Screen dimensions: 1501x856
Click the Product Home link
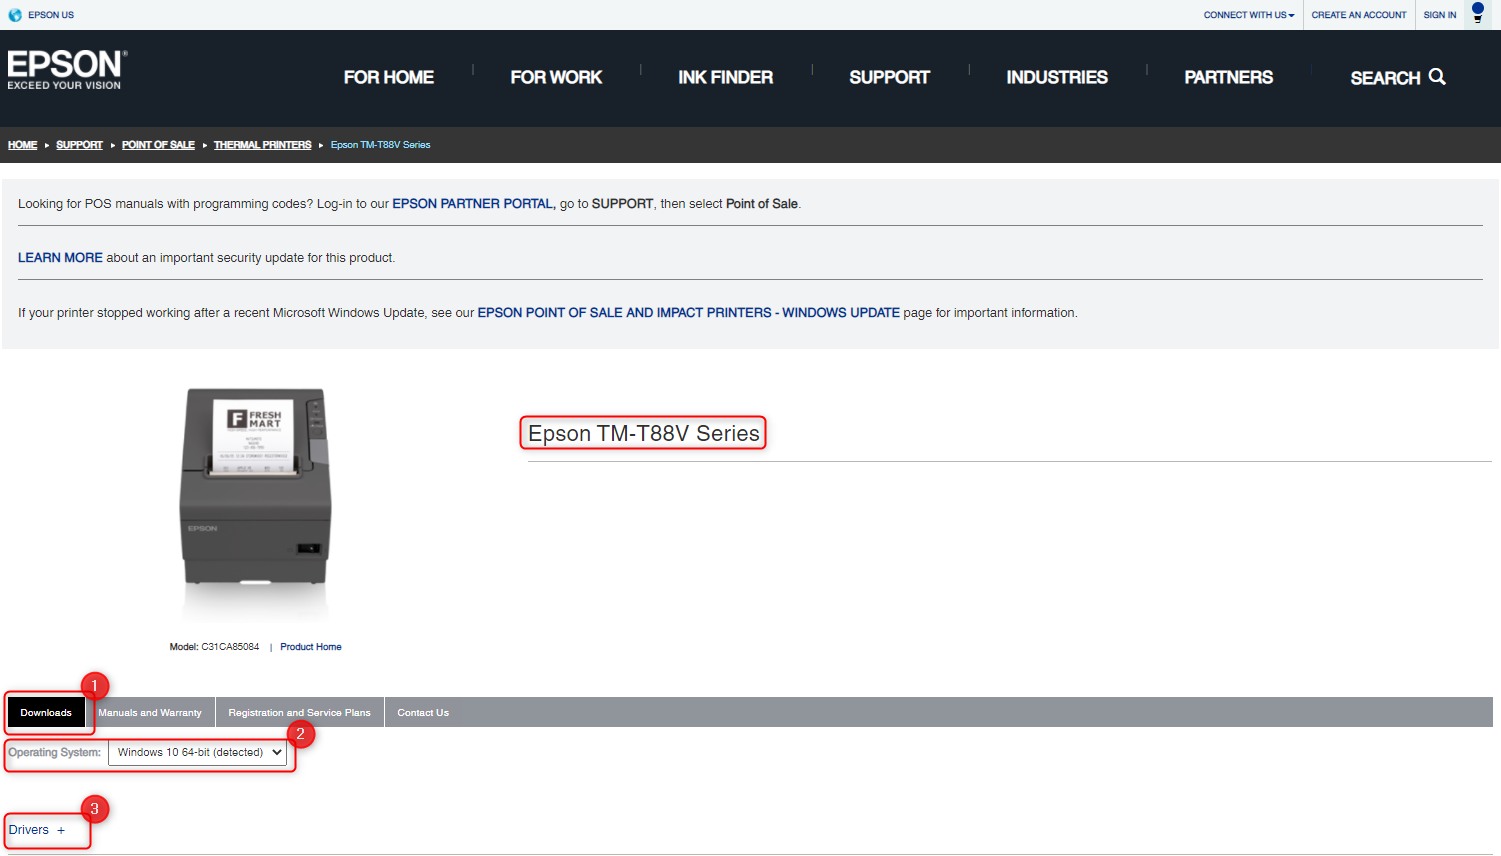[x=311, y=647]
